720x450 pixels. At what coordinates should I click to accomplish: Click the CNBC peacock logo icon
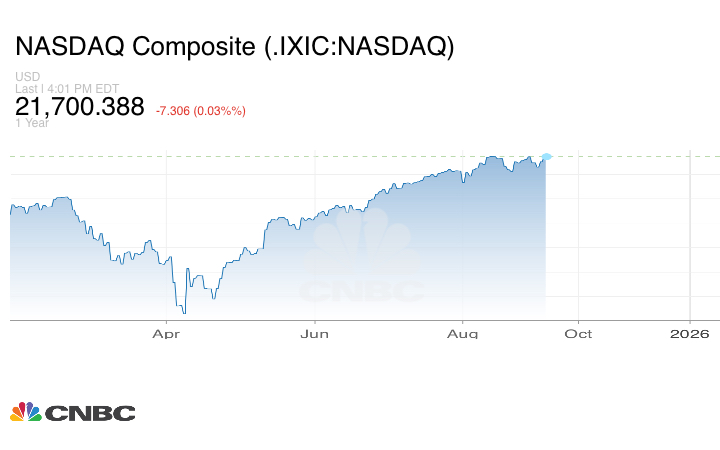(x=25, y=412)
